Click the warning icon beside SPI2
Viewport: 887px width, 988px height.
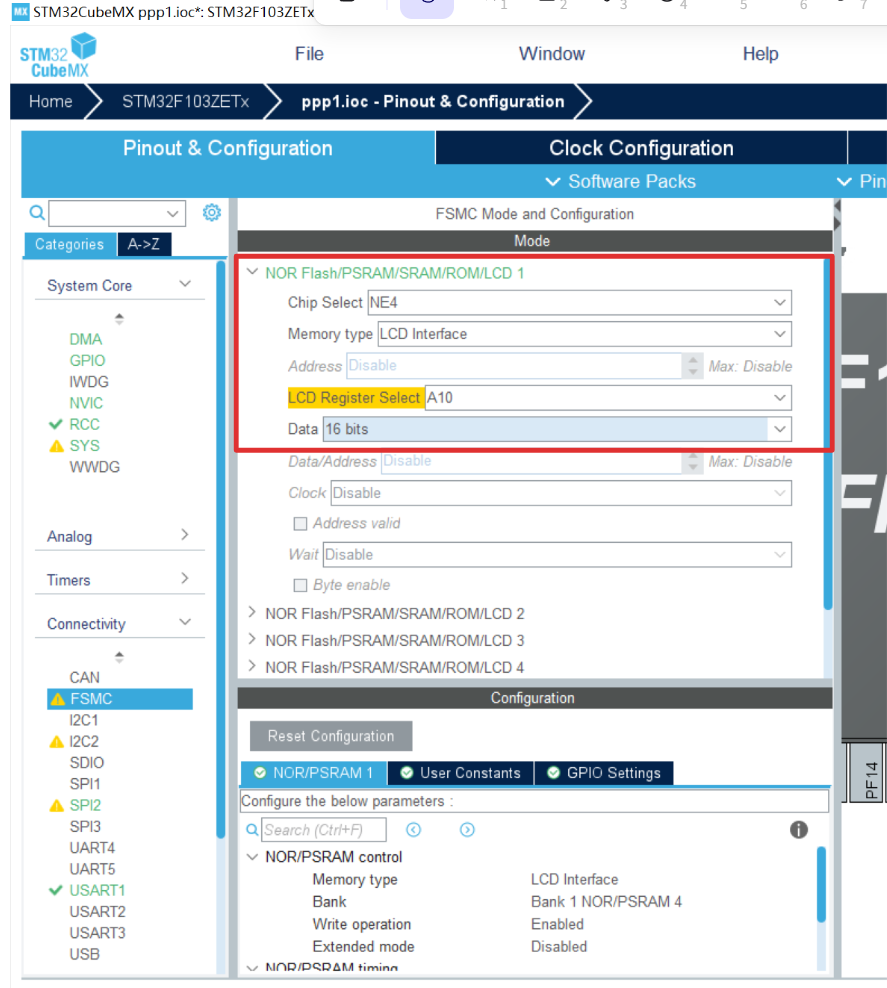[57, 805]
